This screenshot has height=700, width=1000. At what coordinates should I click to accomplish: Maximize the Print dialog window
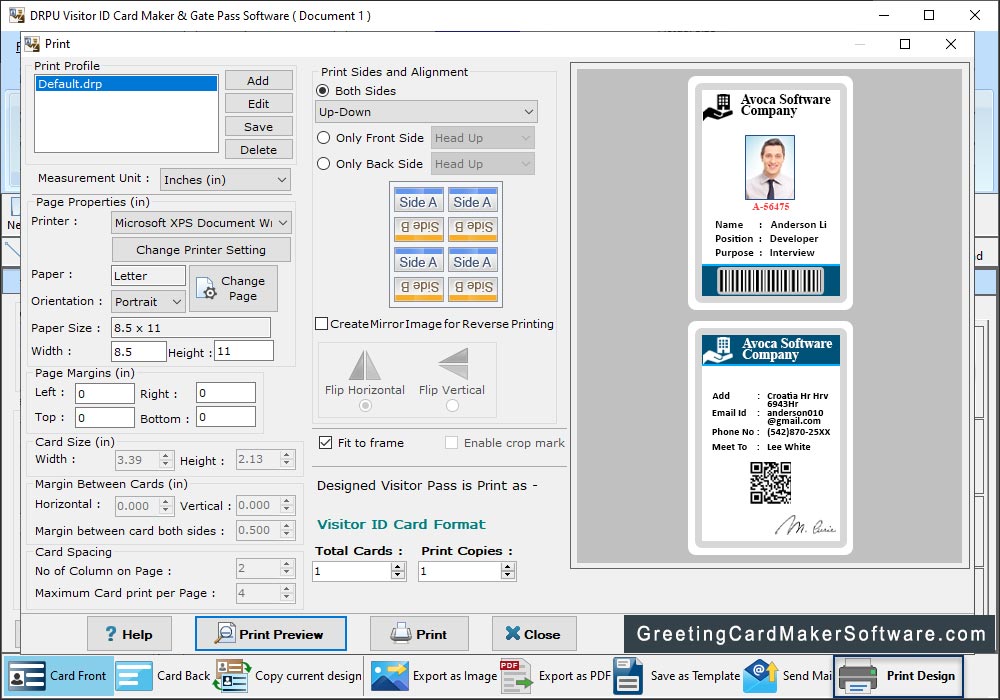[x=904, y=44]
